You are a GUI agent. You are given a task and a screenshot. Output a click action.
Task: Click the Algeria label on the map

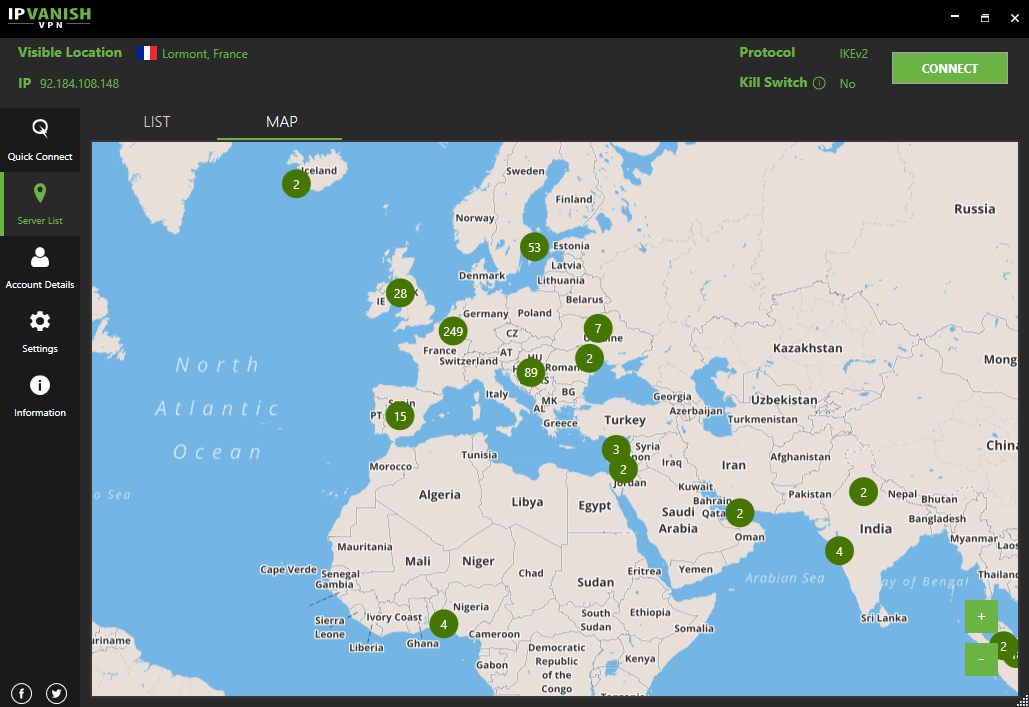[440, 494]
